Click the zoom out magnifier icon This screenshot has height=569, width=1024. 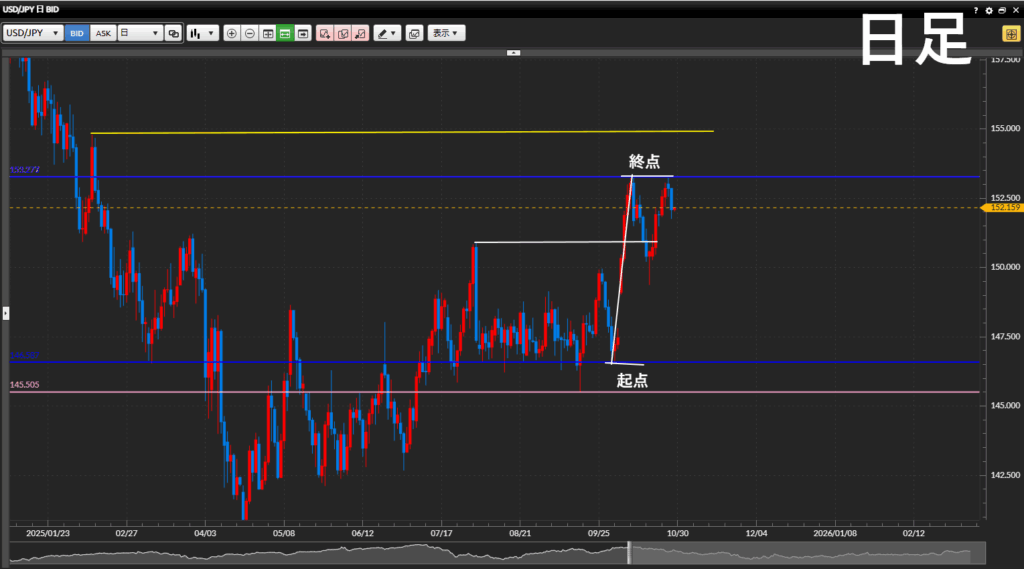(x=250, y=33)
